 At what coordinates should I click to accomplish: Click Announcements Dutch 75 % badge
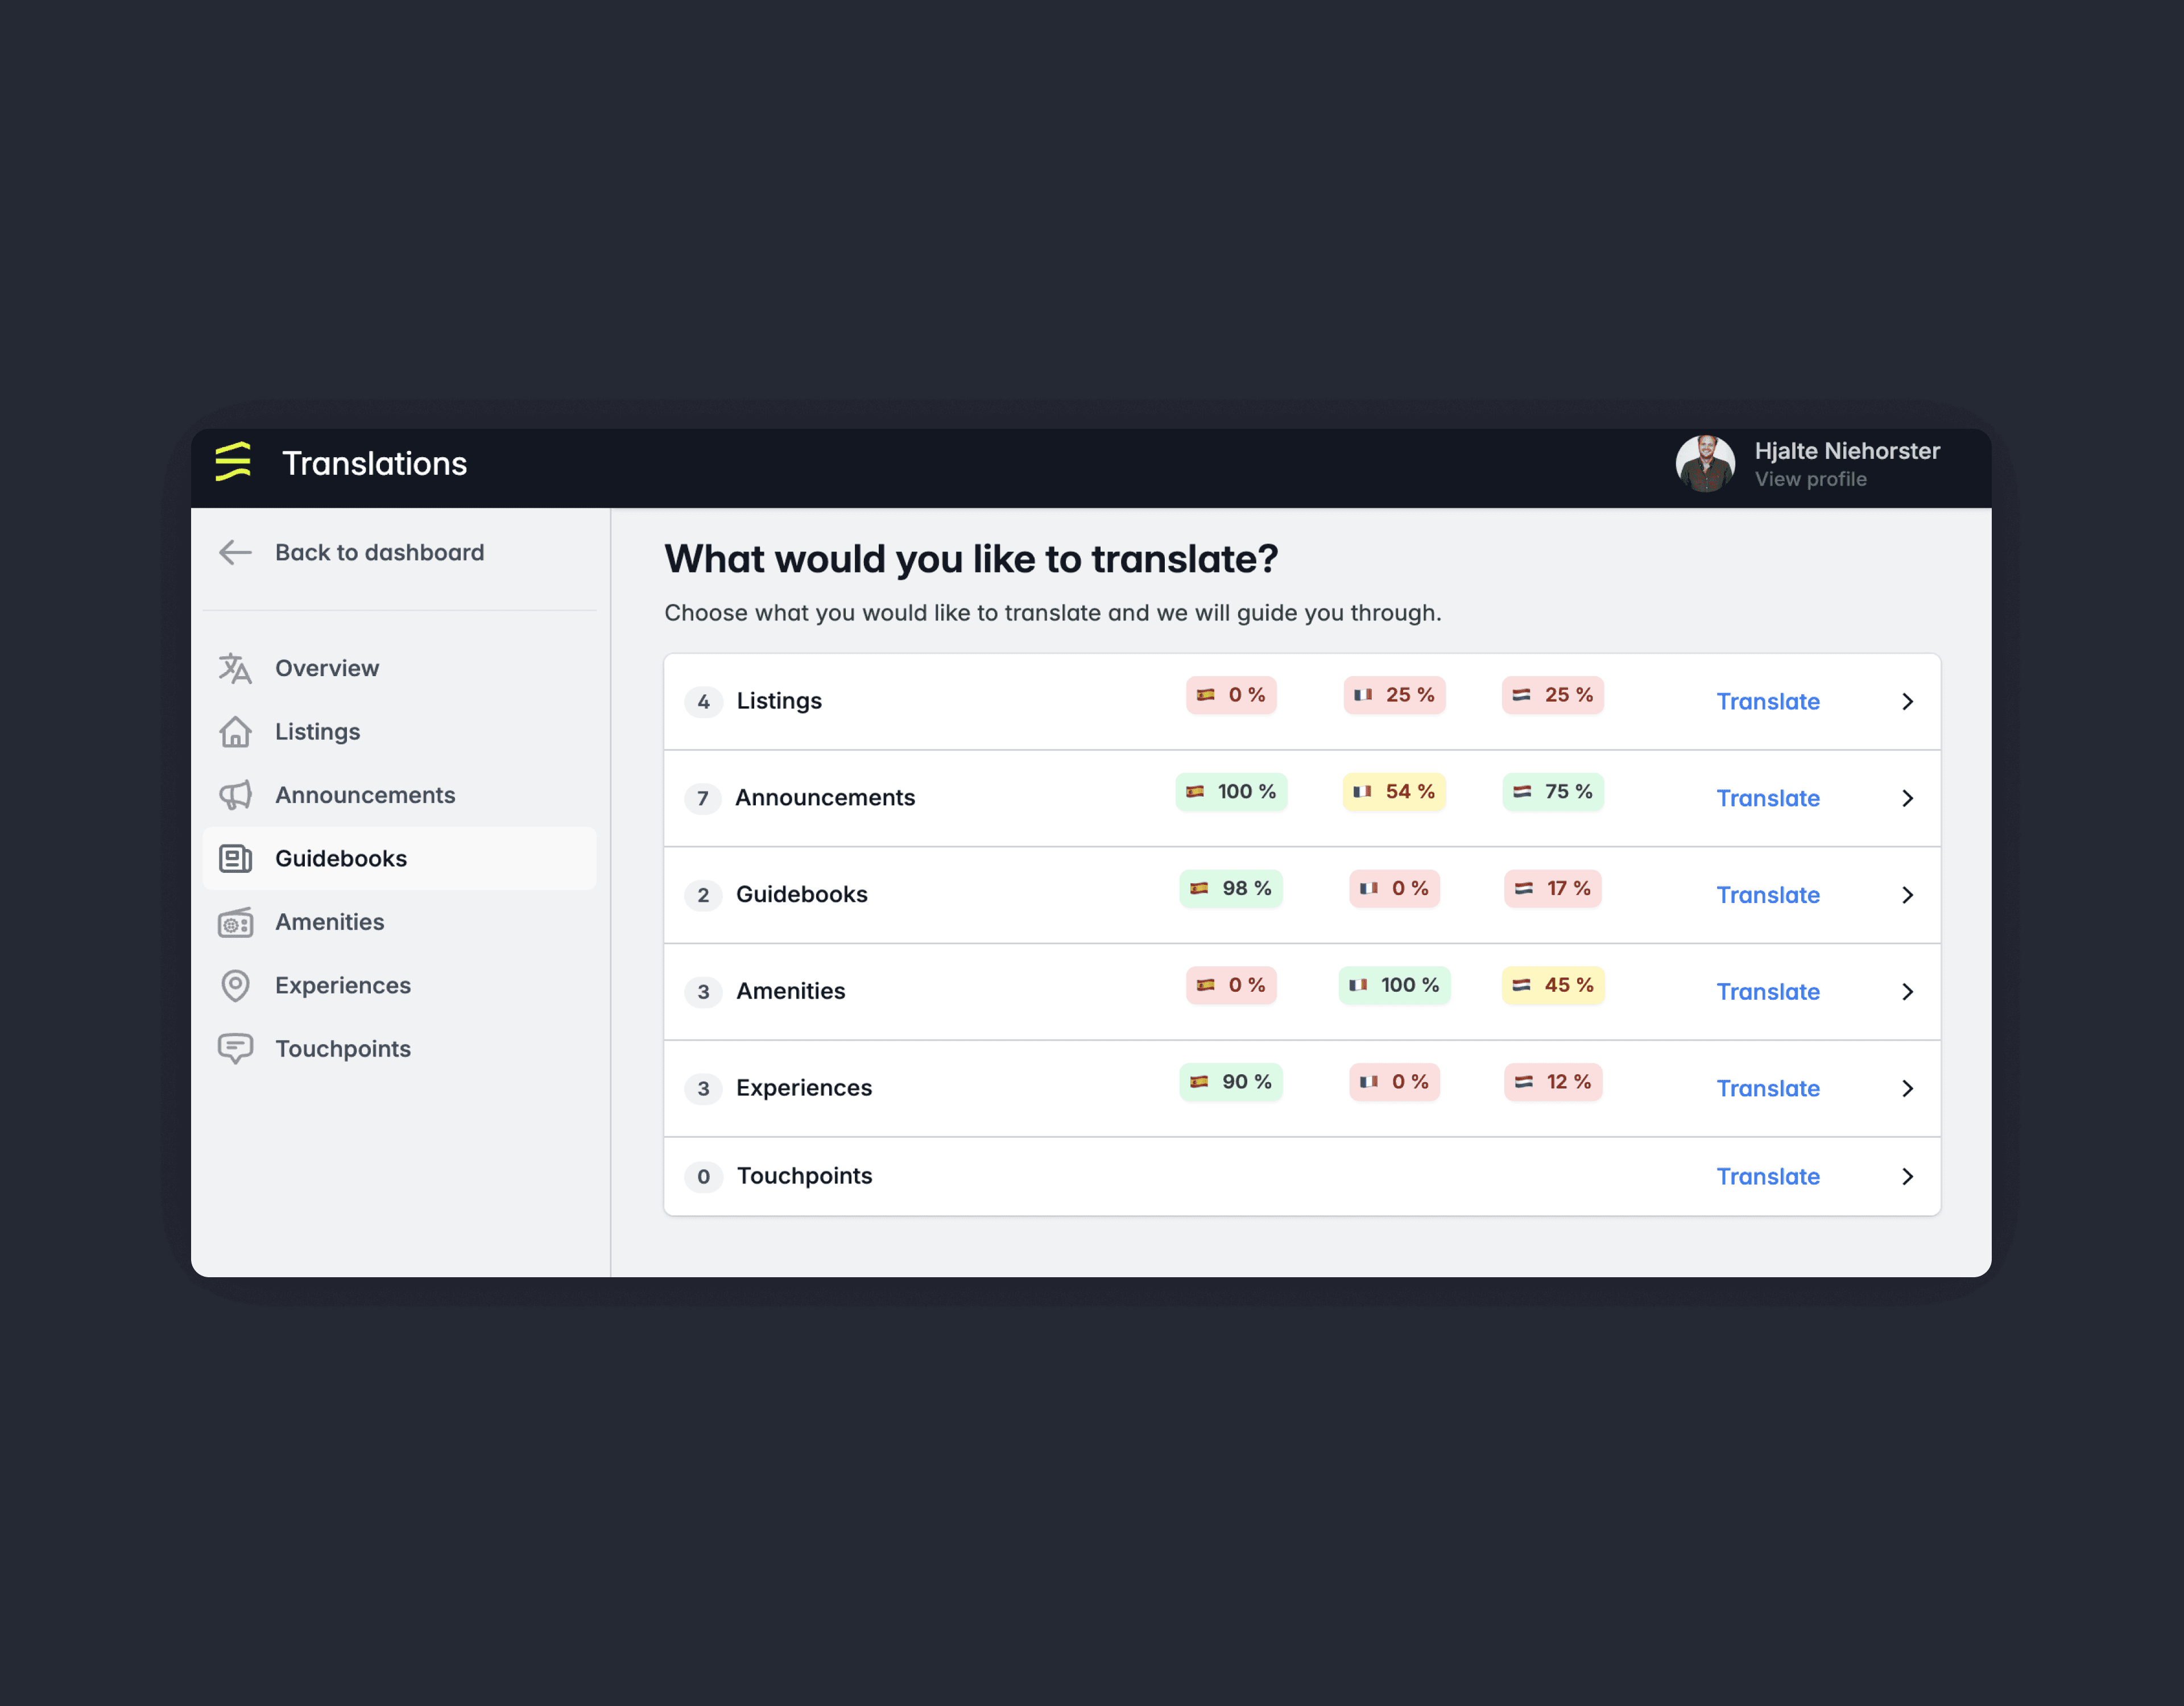[1552, 791]
